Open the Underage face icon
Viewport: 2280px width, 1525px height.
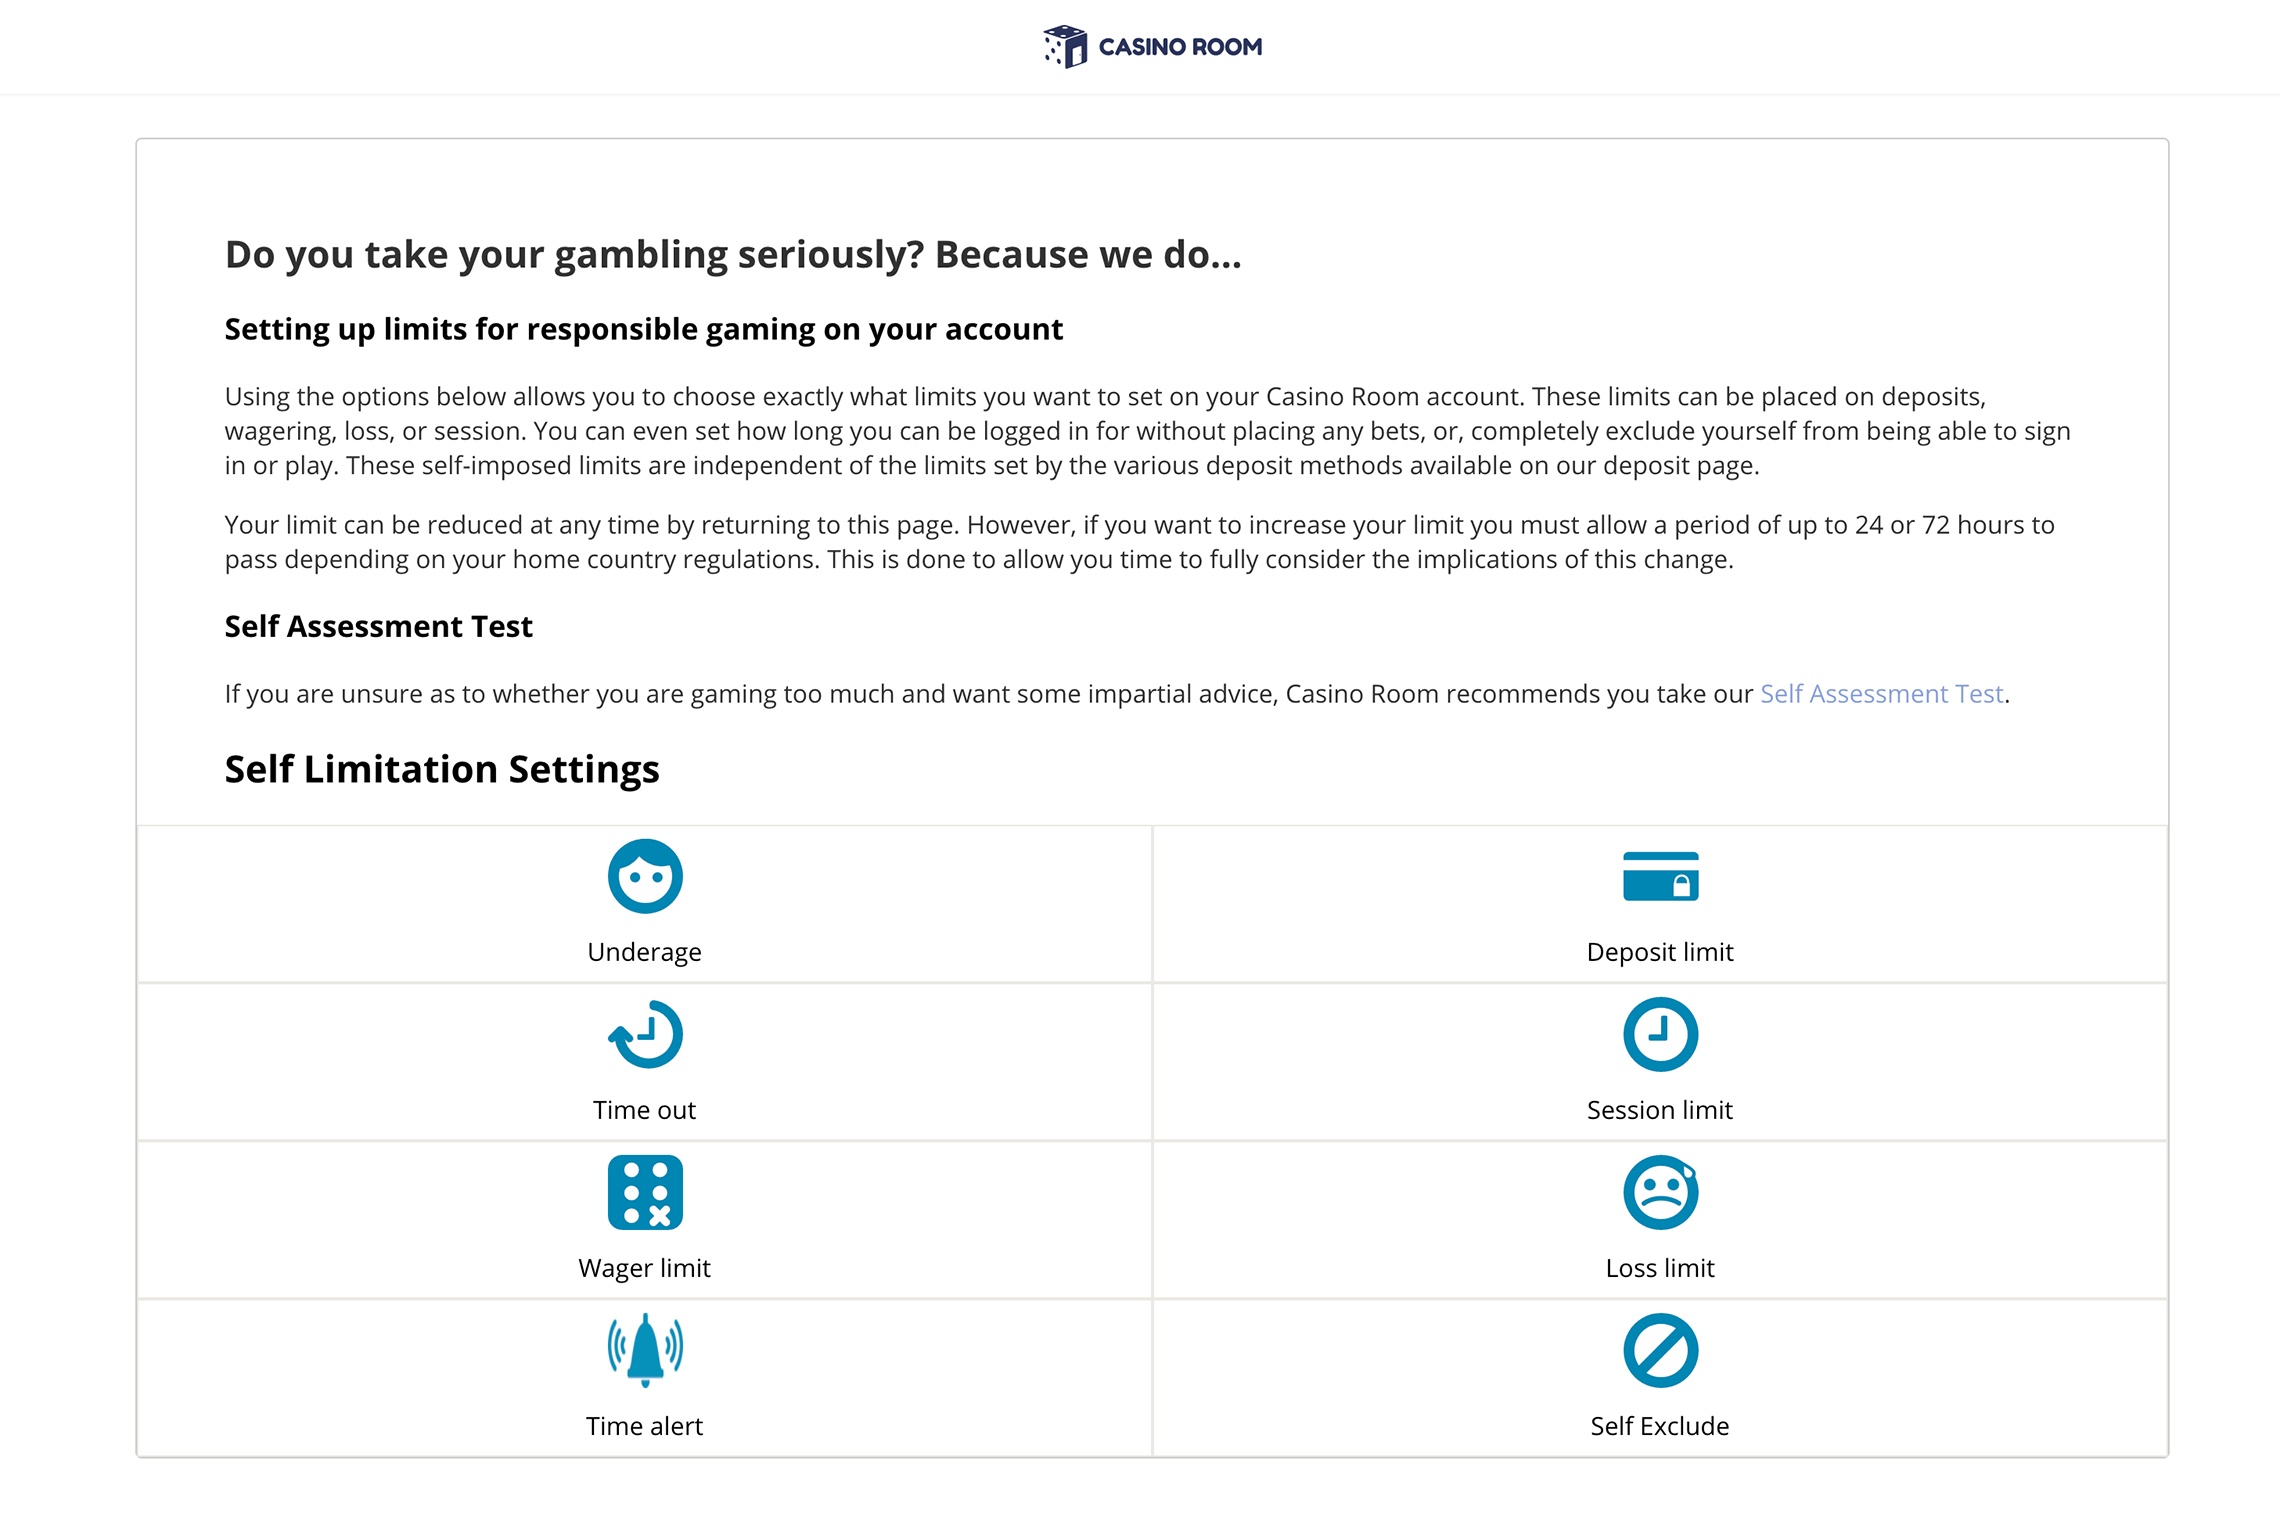645,876
